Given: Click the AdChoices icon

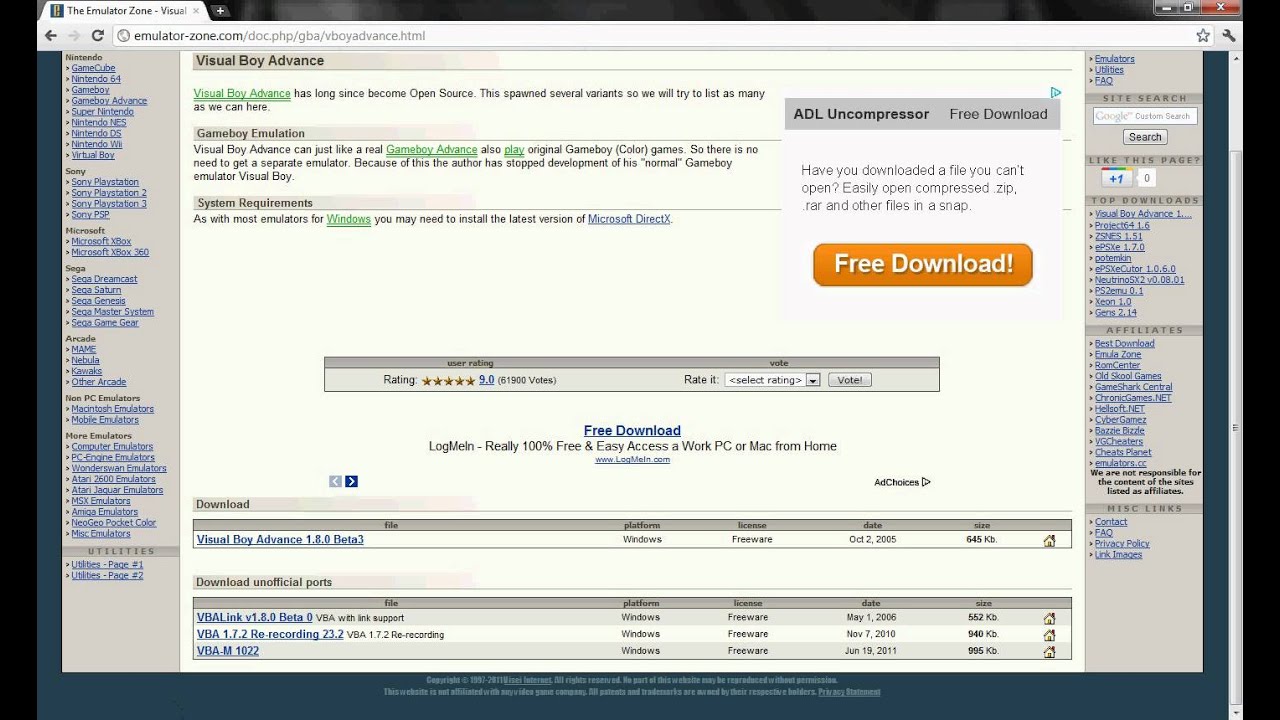Looking at the screenshot, I should pyautogui.click(x=926, y=482).
